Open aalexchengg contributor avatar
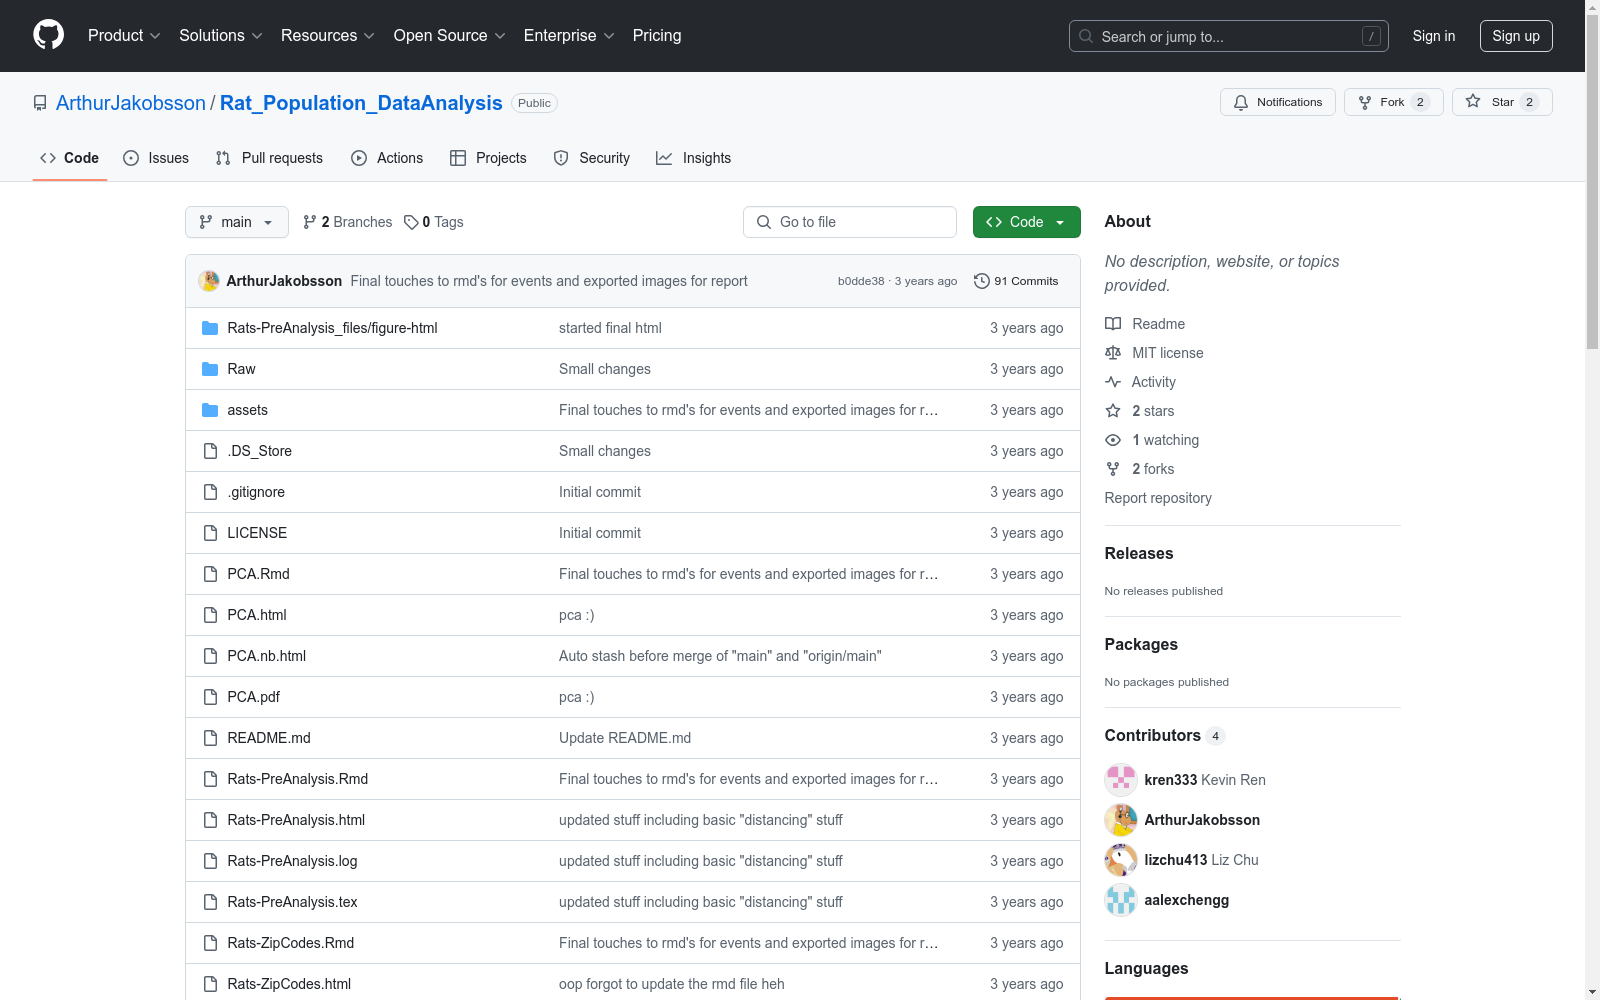This screenshot has width=1600, height=1000. (1121, 900)
